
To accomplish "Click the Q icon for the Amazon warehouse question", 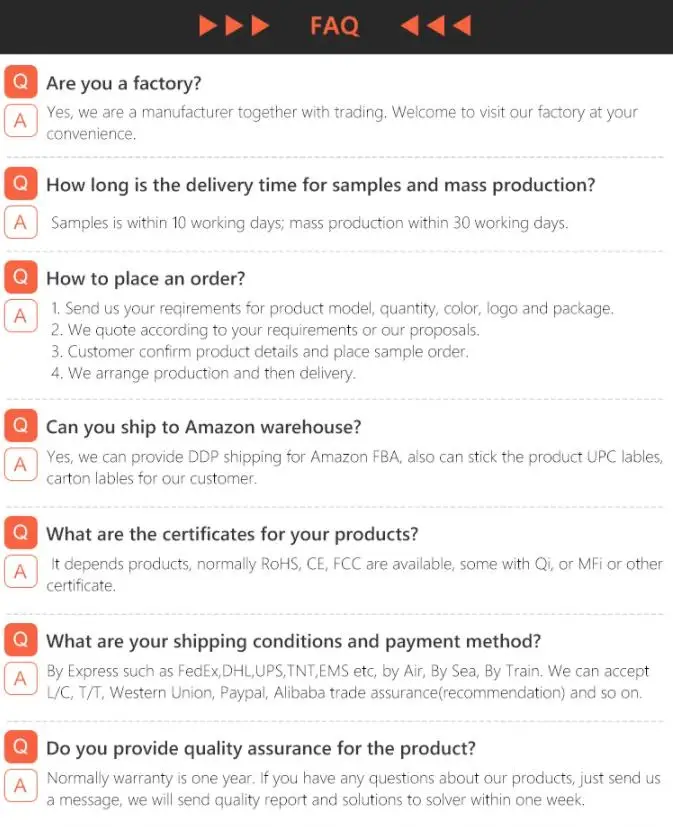I will 20,426.
